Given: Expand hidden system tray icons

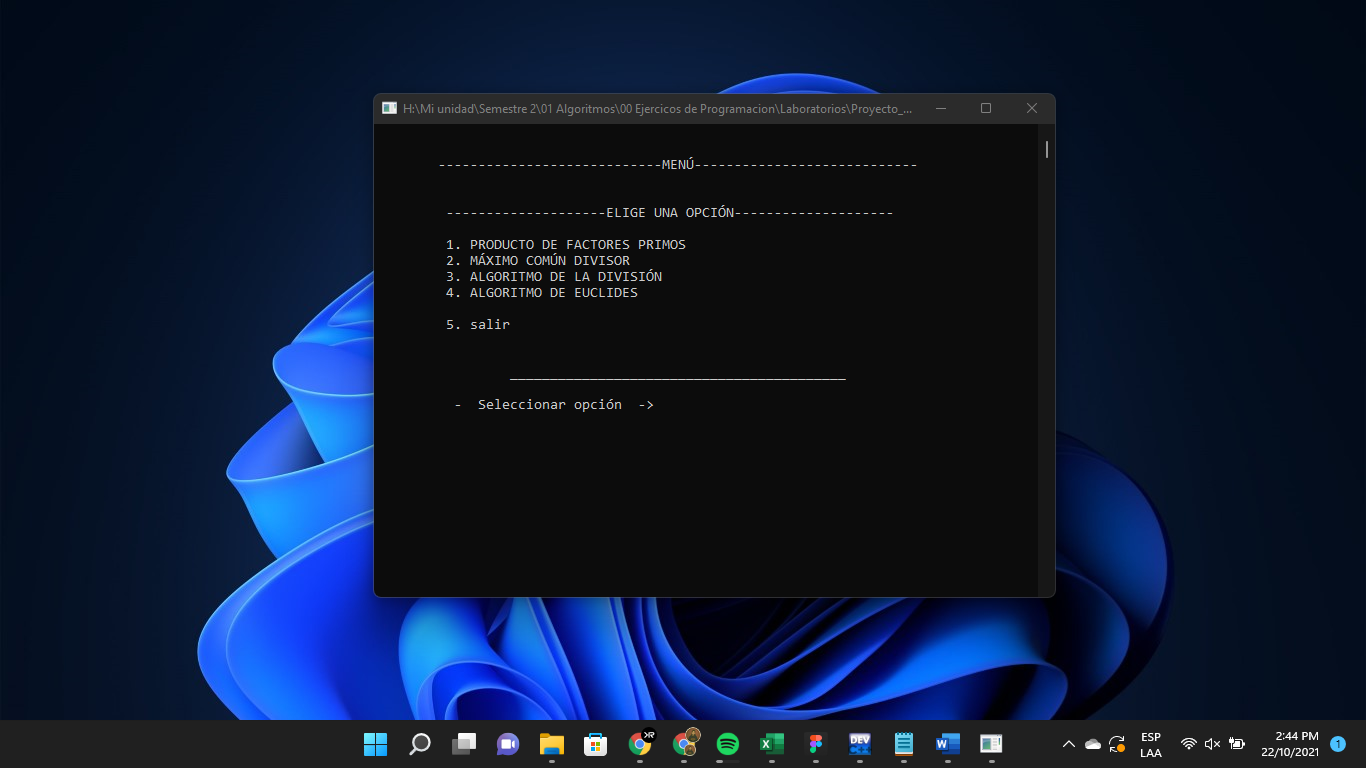Looking at the screenshot, I should pyautogui.click(x=1068, y=744).
